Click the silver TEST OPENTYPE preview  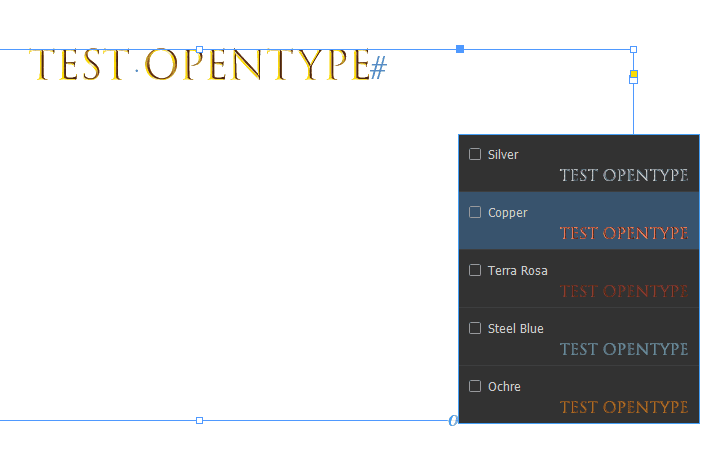tap(624, 175)
